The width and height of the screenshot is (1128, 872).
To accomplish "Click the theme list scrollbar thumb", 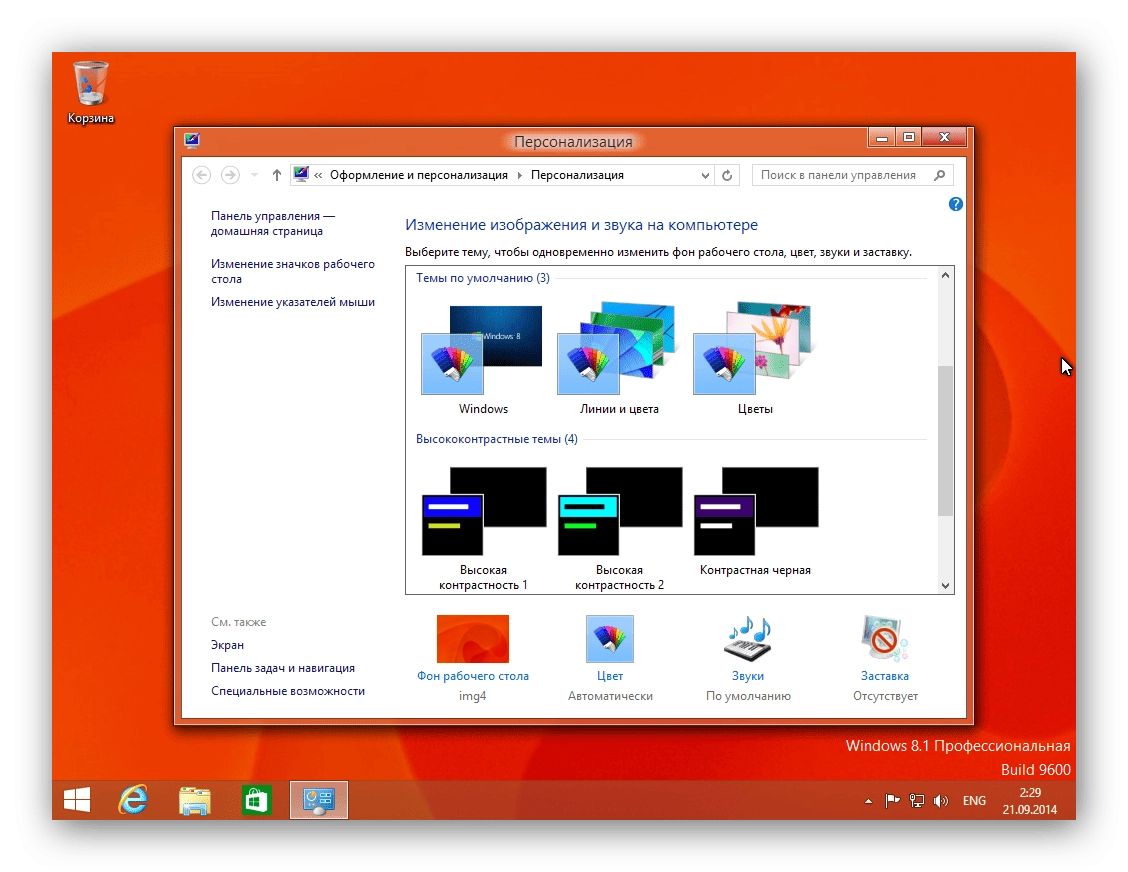I will (945, 440).
